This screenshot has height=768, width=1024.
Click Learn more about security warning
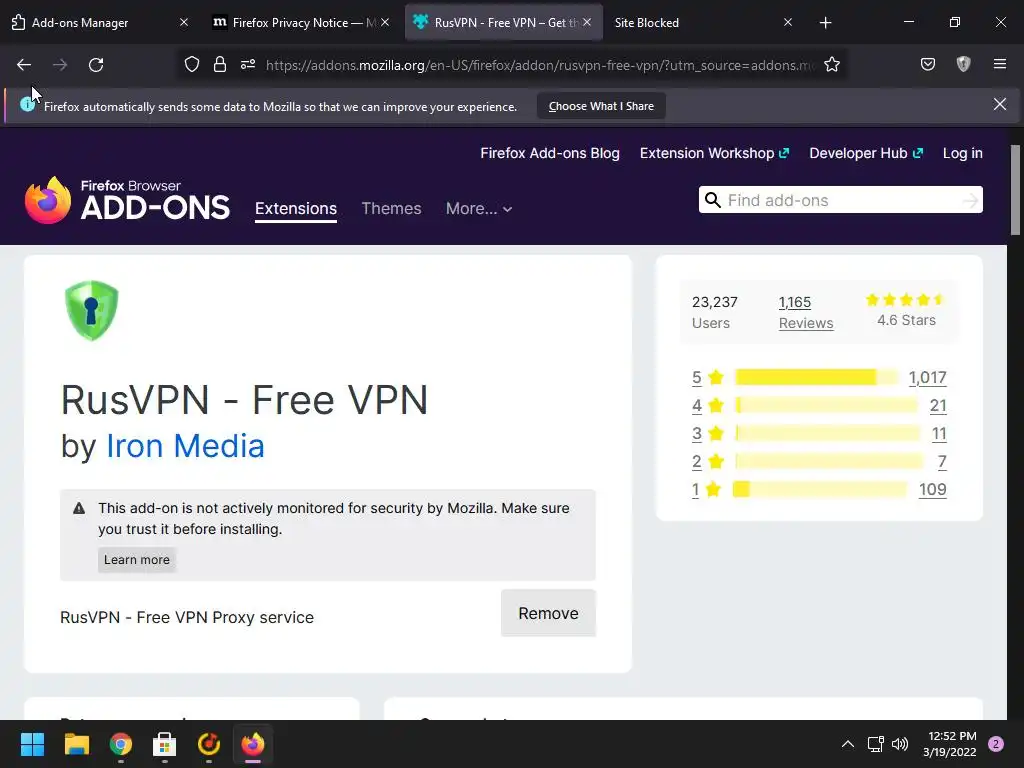tap(136, 560)
